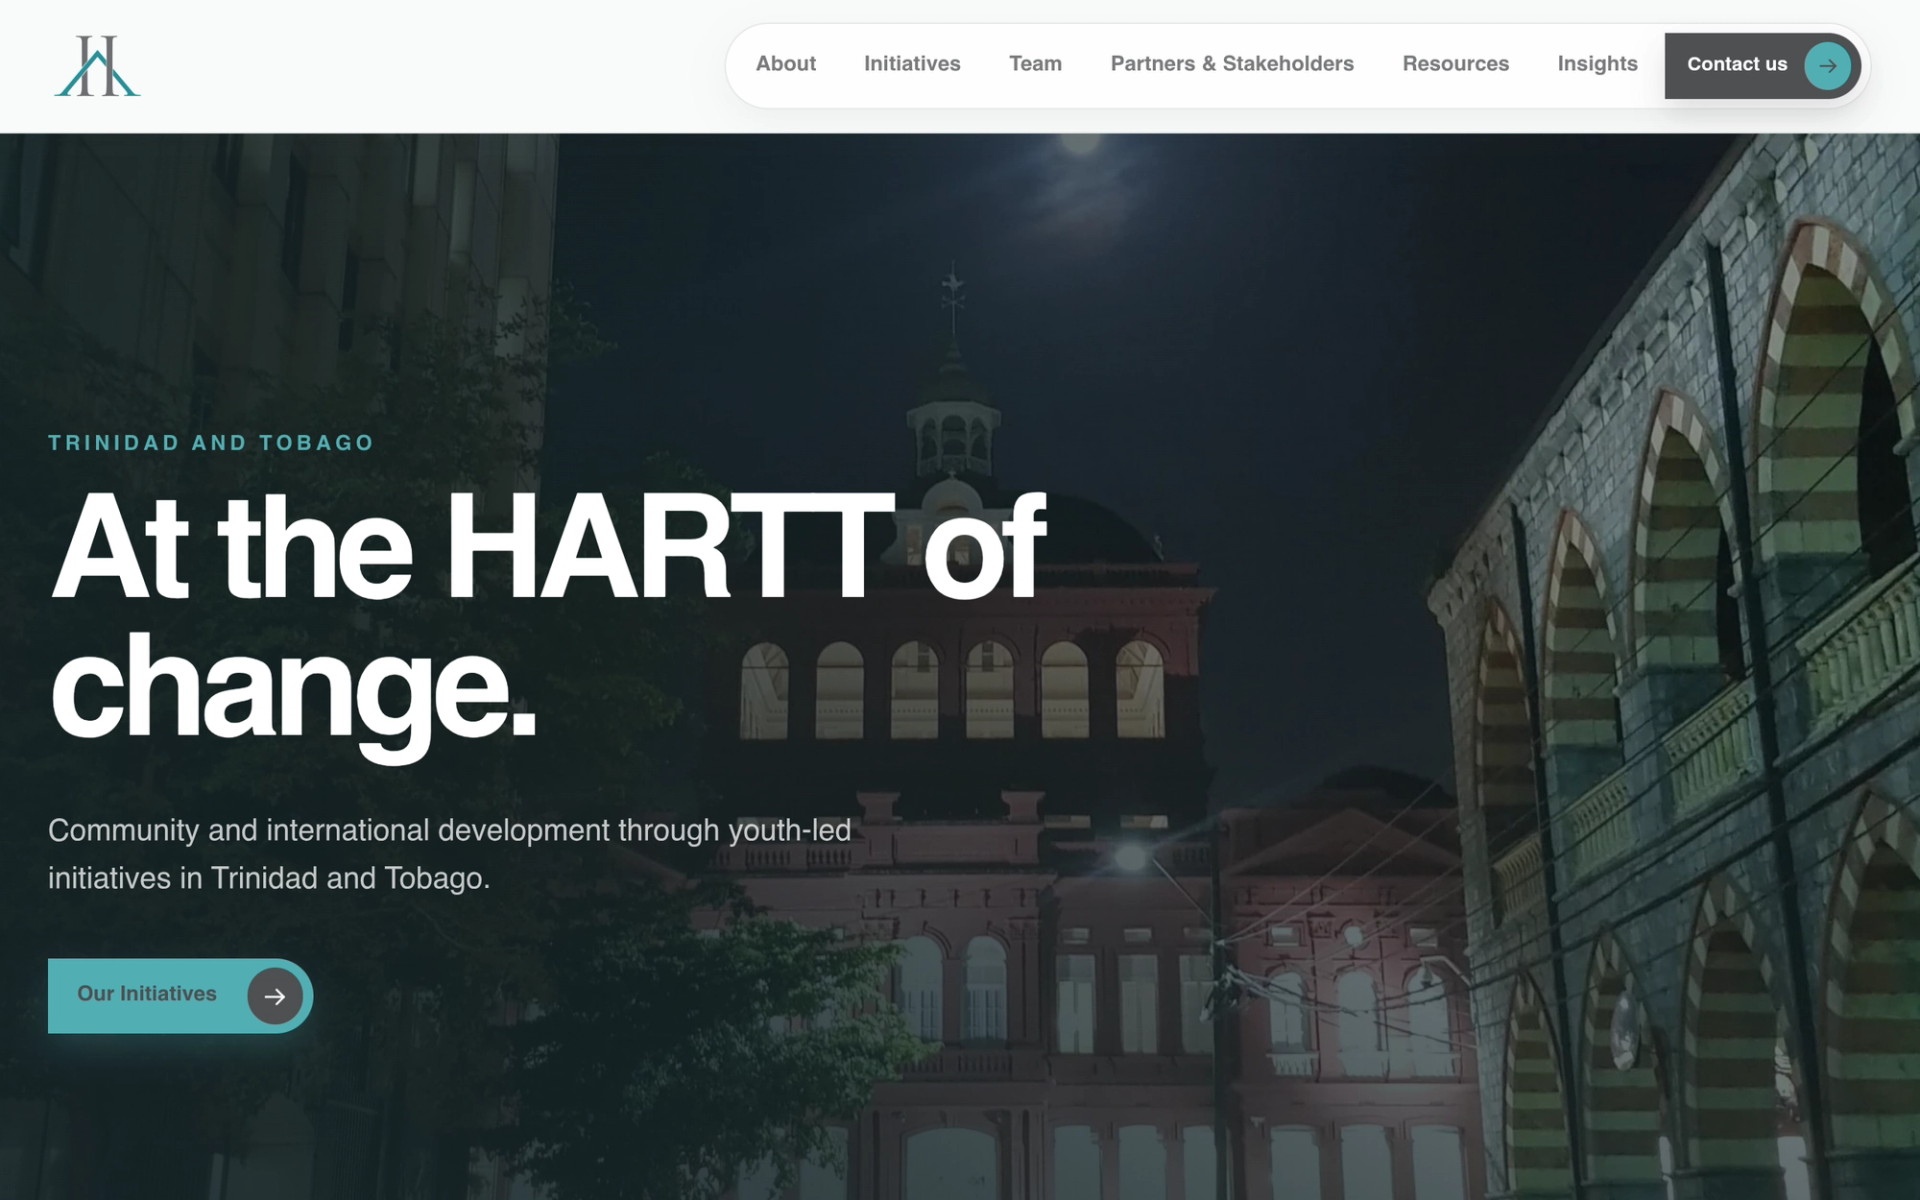Click the 'Community and international development' paragraph
The width and height of the screenshot is (1920, 1200).
(450, 854)
